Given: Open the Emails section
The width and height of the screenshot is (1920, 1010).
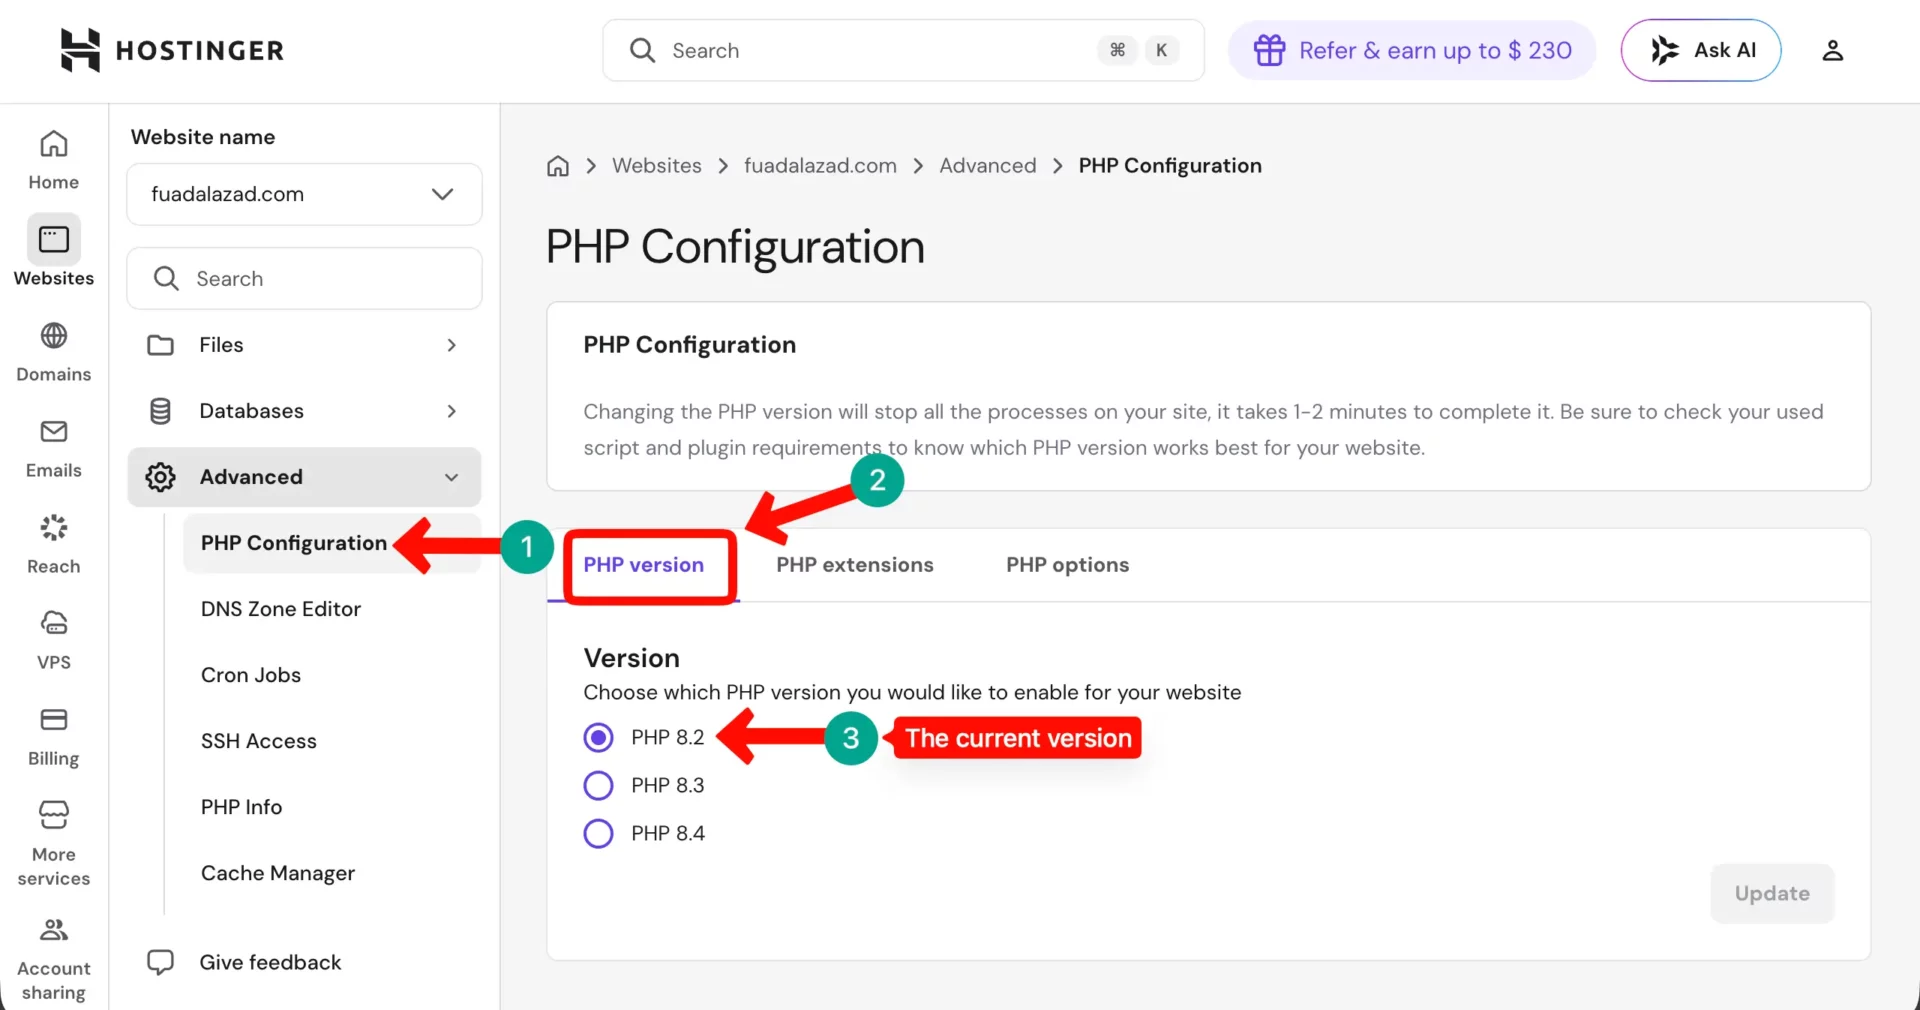Looking at the screenshot, I should click(x=53, y=445).
